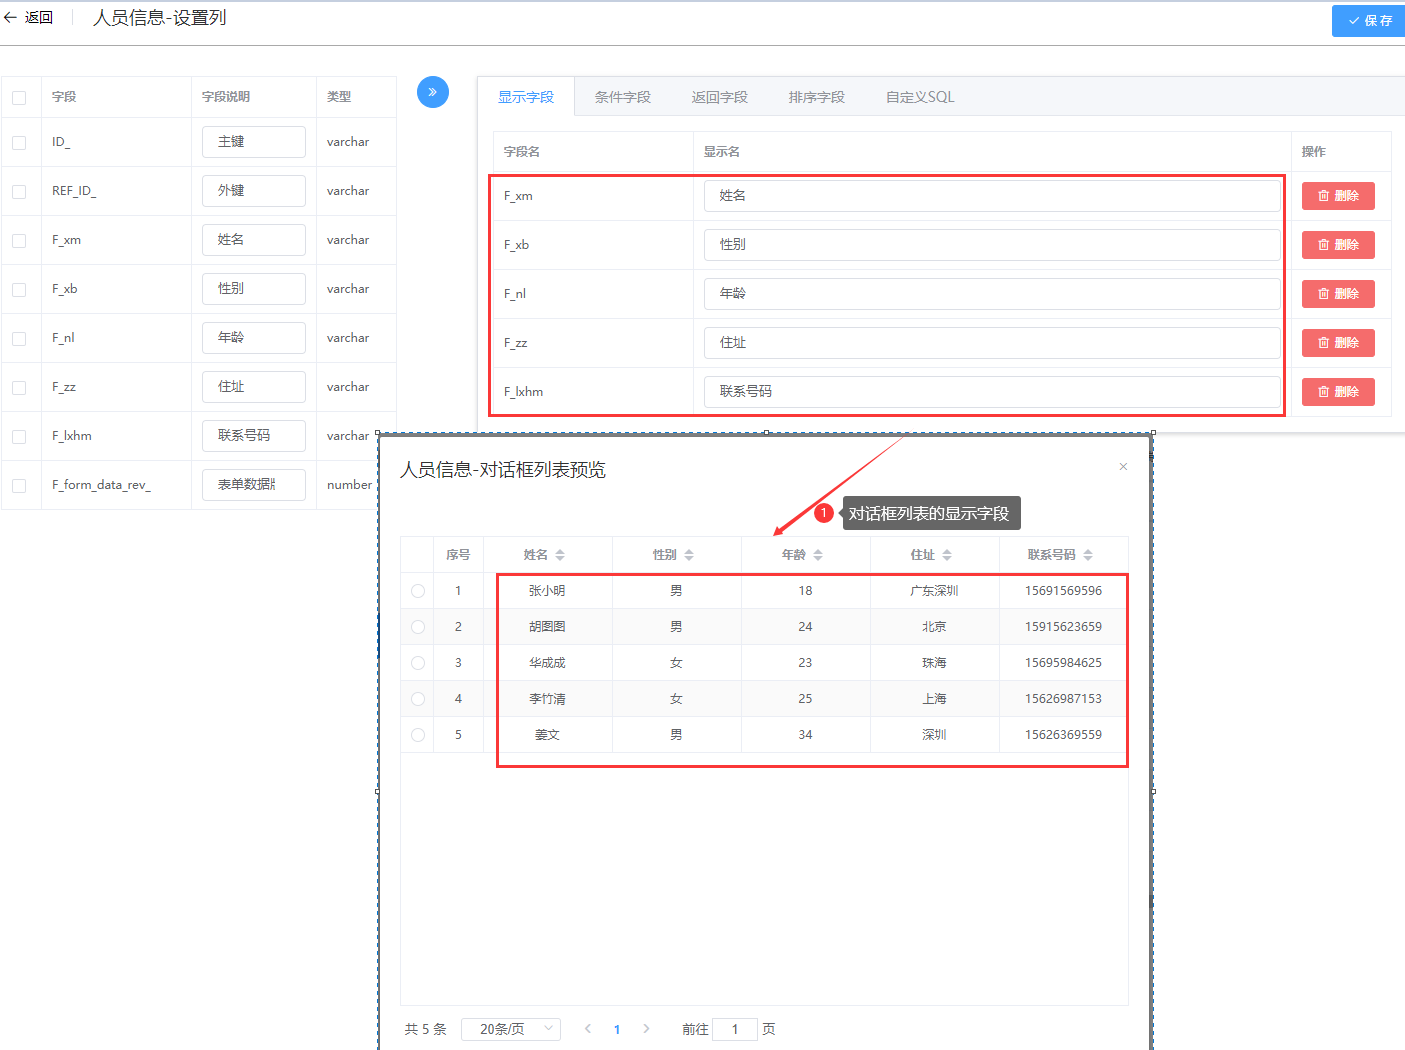
Task: Click the 前往 page number input box
Action: click(735, 1029)
